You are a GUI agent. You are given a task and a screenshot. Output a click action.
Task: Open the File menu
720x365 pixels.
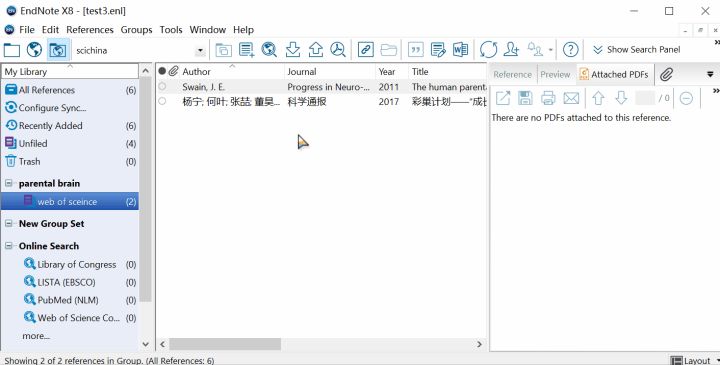click(x=27, y=30)
